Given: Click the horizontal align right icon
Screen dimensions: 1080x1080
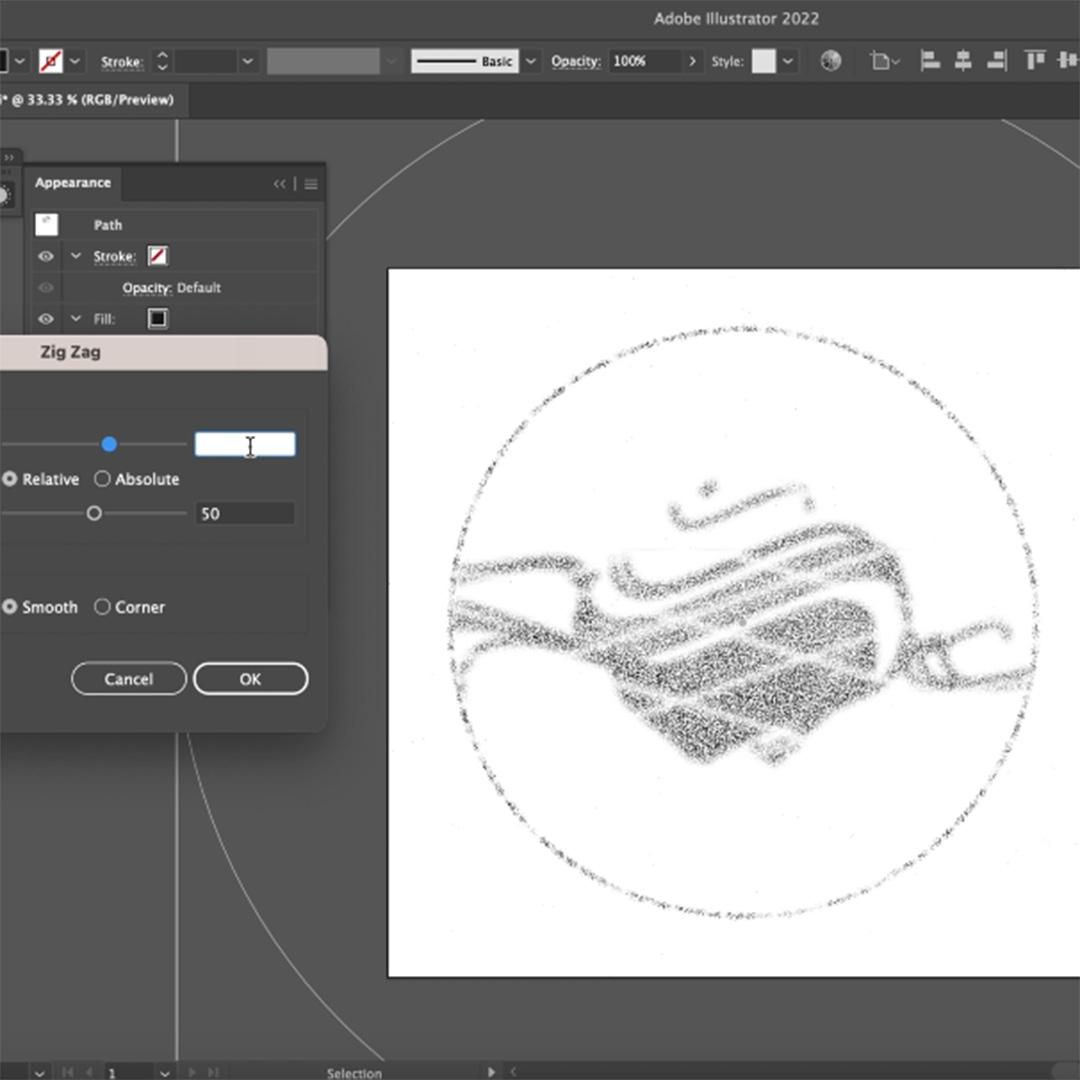Looking at the screenshot, I should point(996,61).
